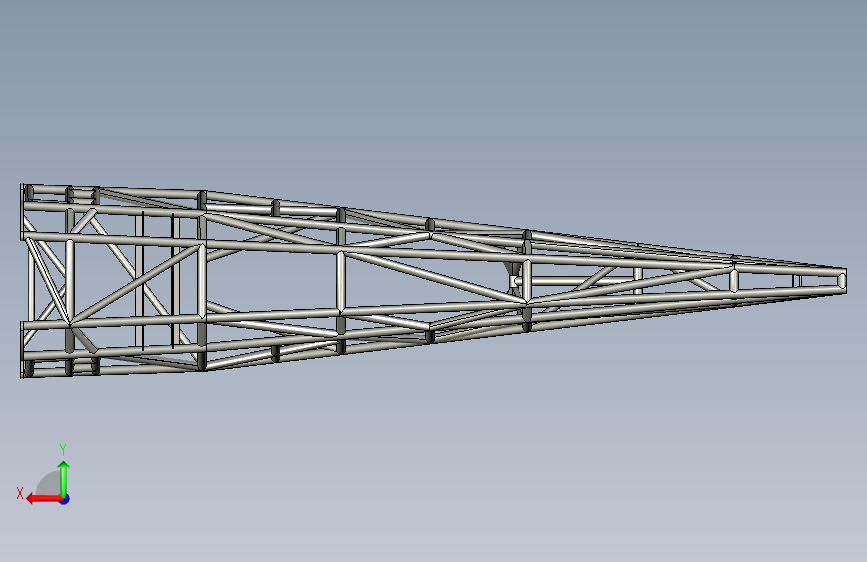This screenshot has width=867, height=562.
Task: Click the gray plane of the axis triad
Action: click(x=48, y=484)
